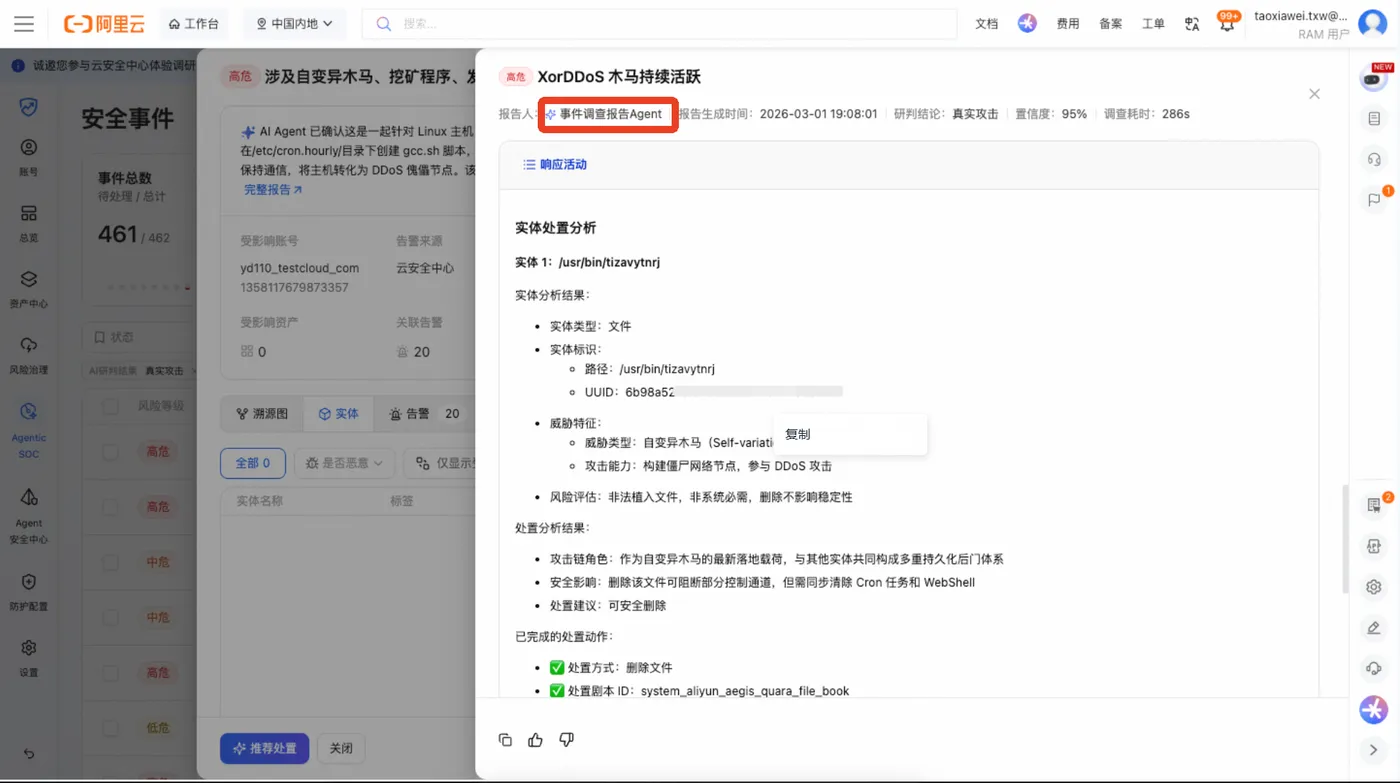The width and height of the screenshot is (1400, 783).
Task: Open the AI assistant icon in top bar
Action: [1027, 23]
